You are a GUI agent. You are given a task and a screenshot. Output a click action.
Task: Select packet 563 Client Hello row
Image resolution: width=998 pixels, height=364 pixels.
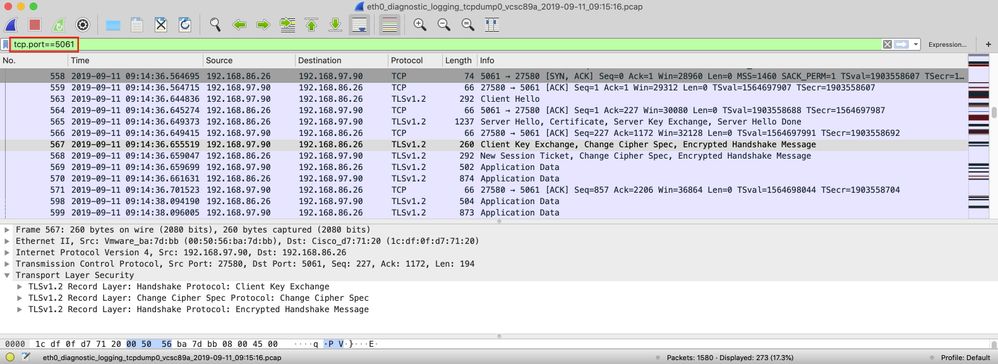(483, 99)
